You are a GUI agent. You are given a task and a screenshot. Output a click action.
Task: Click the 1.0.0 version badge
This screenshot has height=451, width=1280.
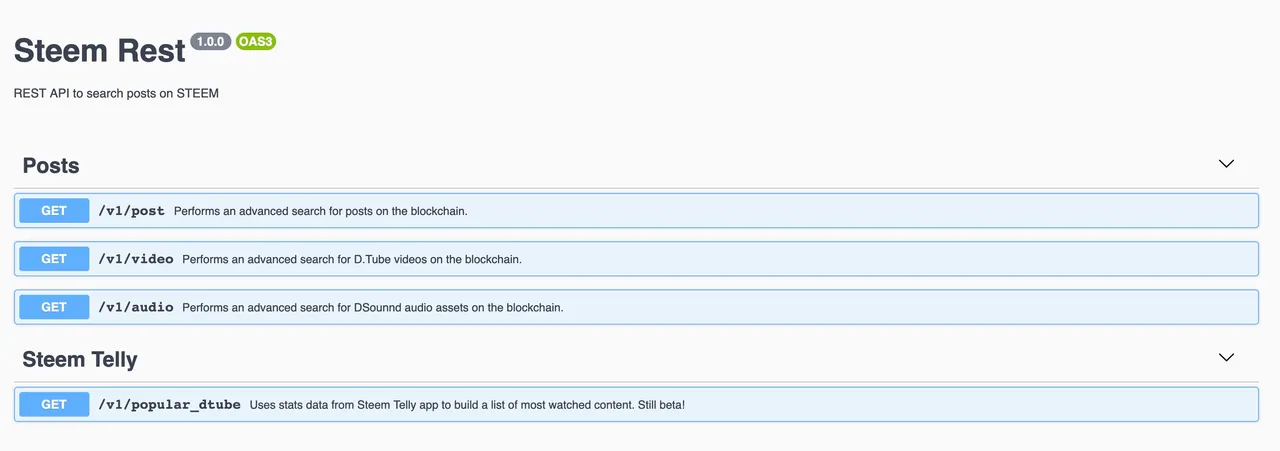pos(210,42)
